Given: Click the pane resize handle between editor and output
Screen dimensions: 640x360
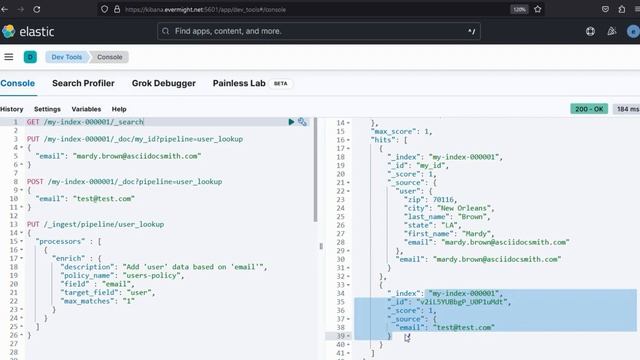Looking at the screenshot, I should tap(321, 246).
